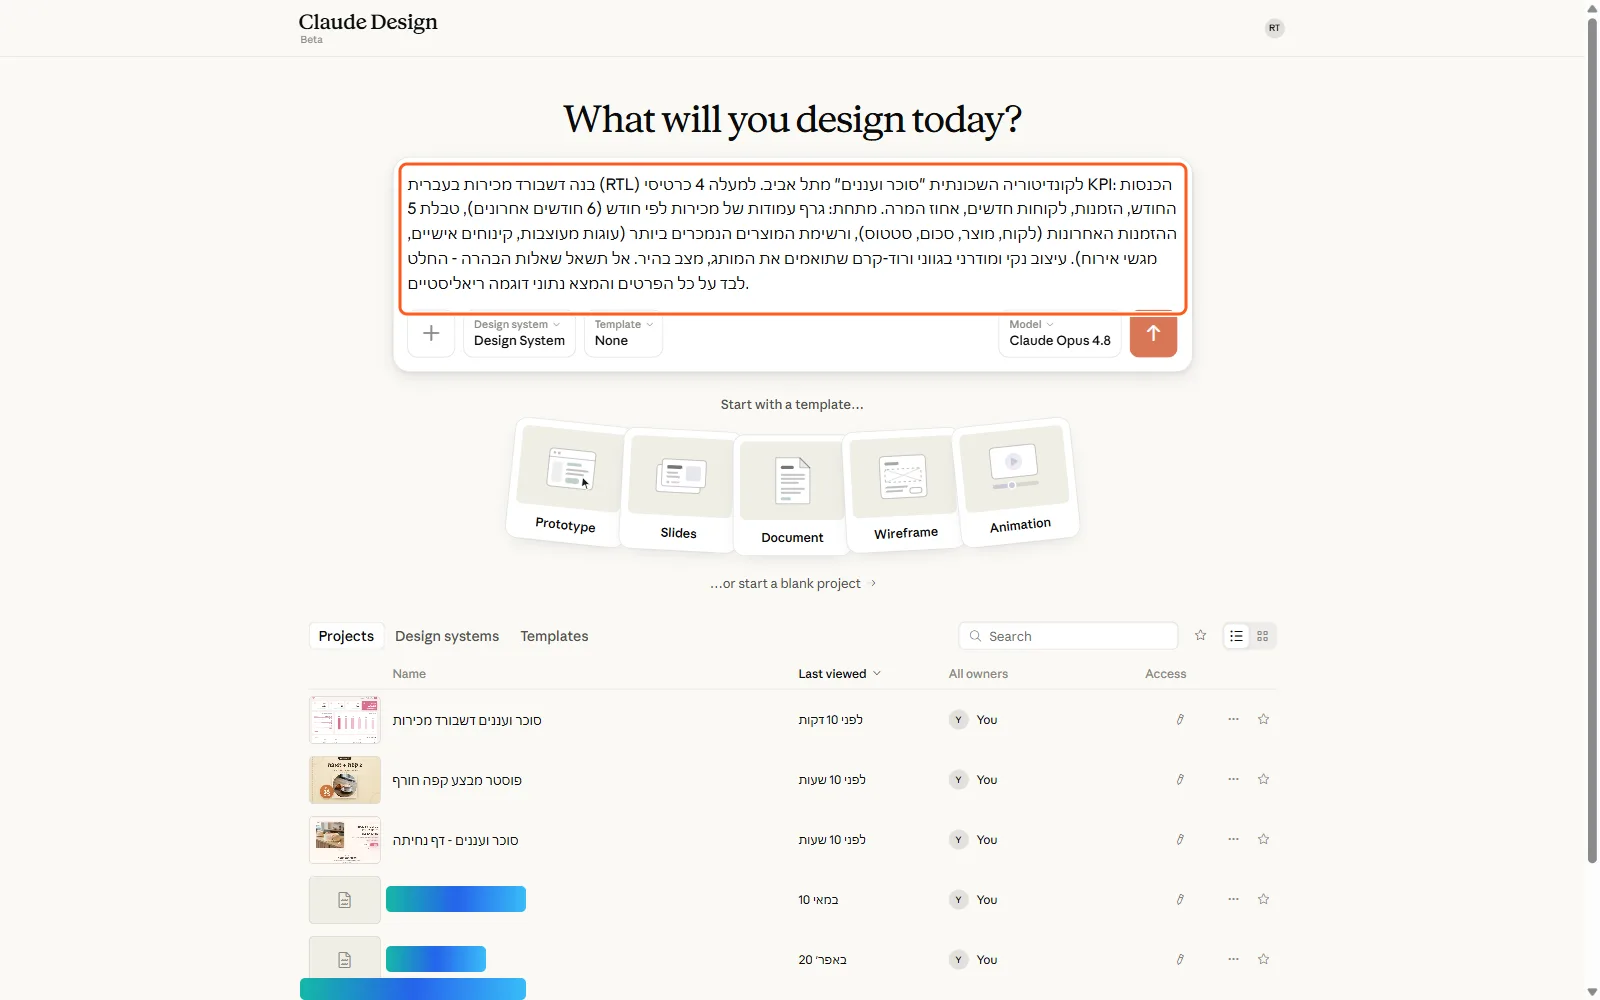1600x1000 pixels.
Task: Click the plus attachment button
Action: [431, 334]
